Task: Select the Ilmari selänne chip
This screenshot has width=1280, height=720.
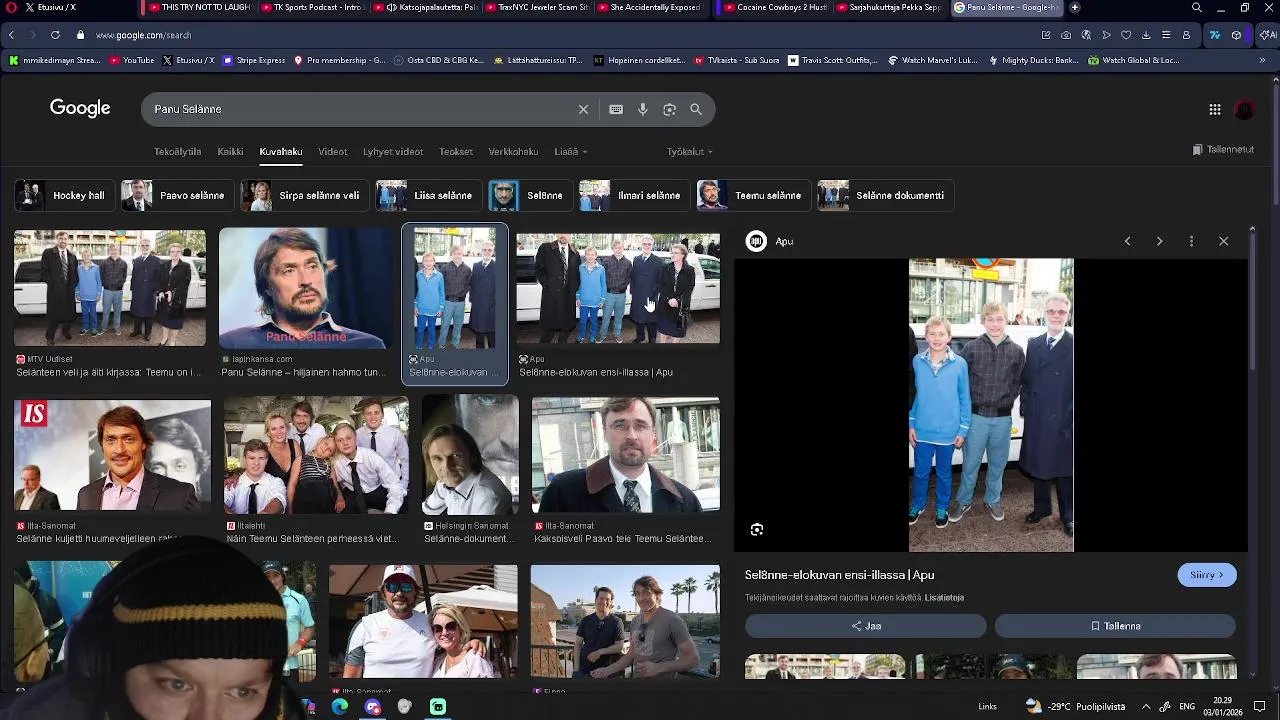Action: (x=634, y=196)
